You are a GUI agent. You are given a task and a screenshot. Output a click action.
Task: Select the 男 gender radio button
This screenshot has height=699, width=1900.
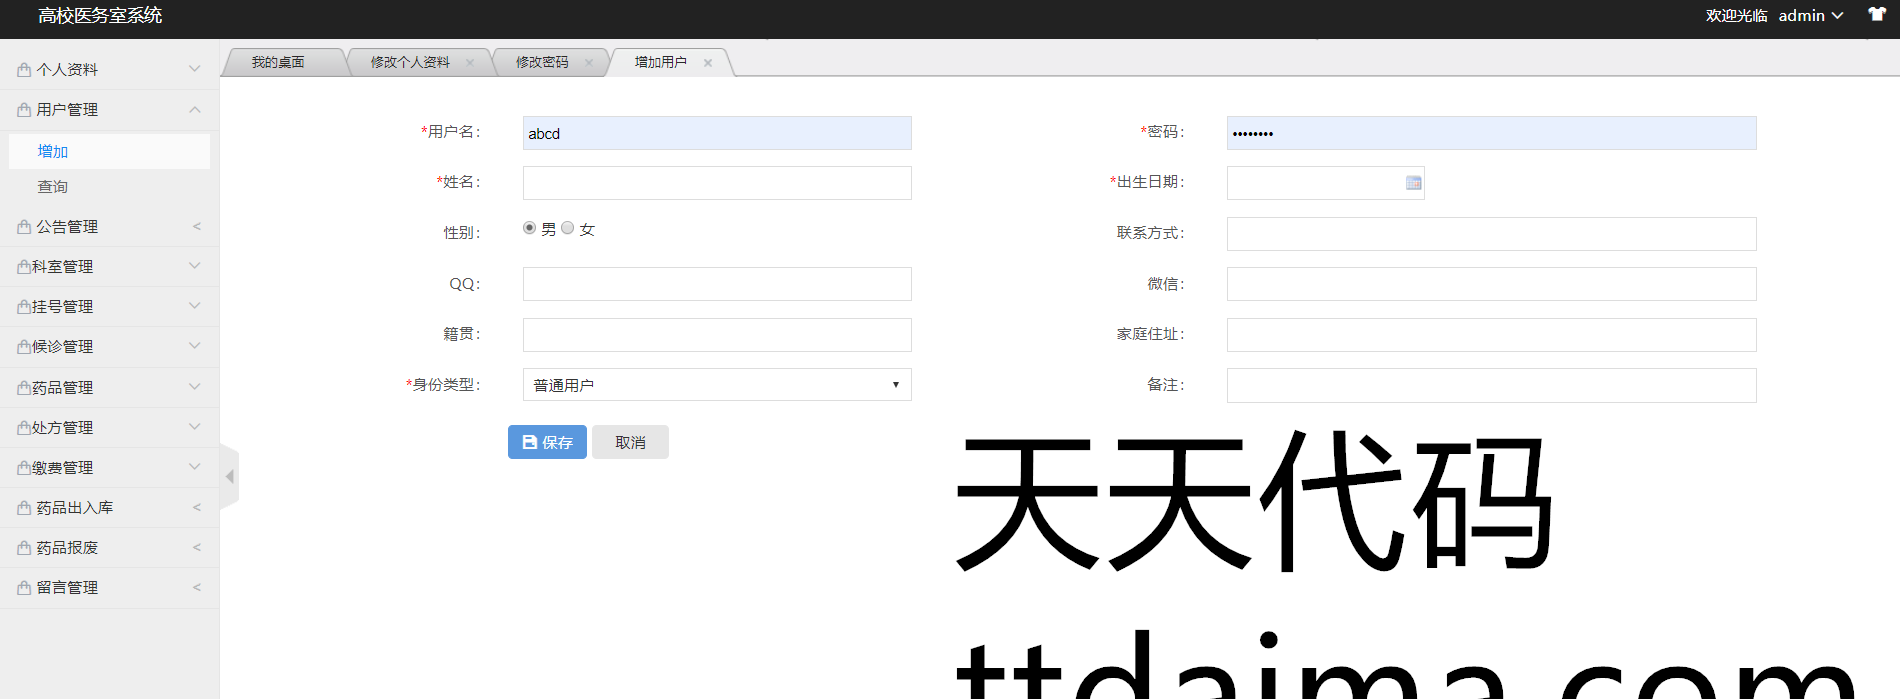click(530, 228)
